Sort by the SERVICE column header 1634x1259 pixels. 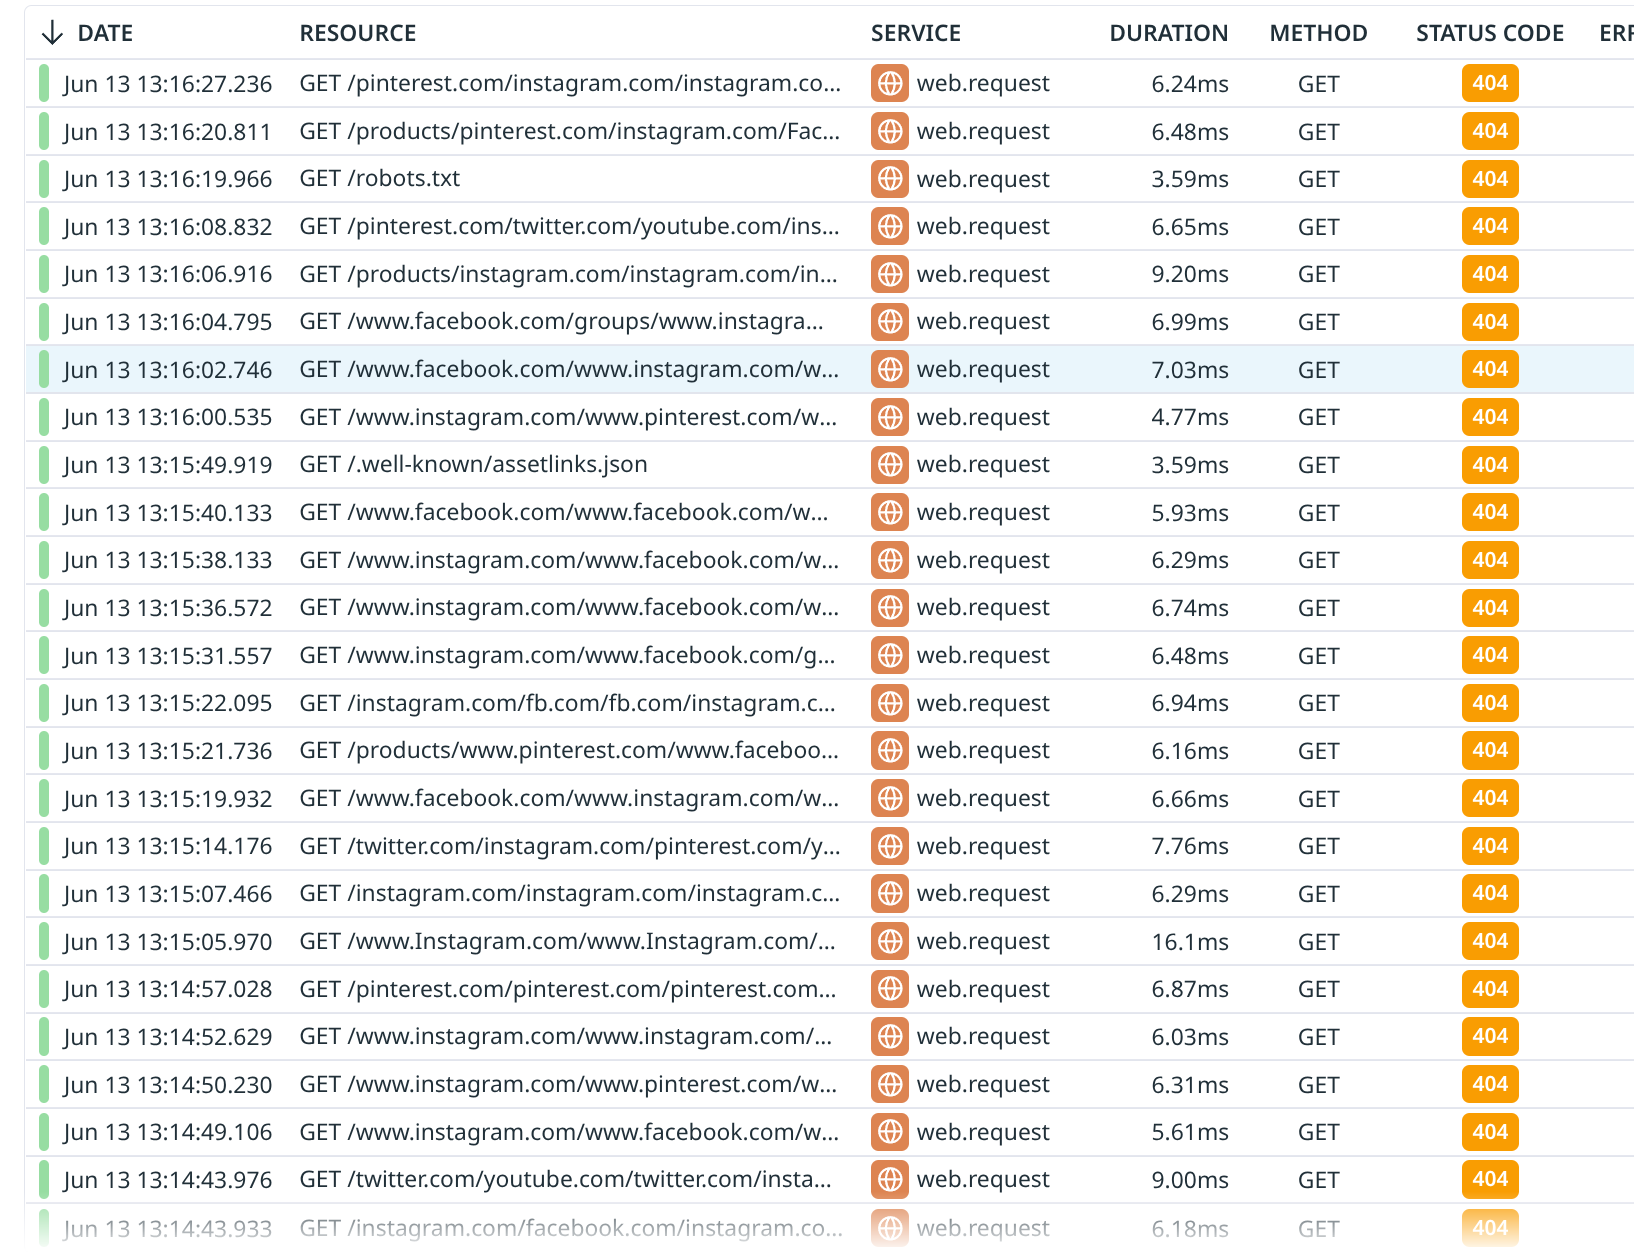pyautogui.click(x=916, y=33)
